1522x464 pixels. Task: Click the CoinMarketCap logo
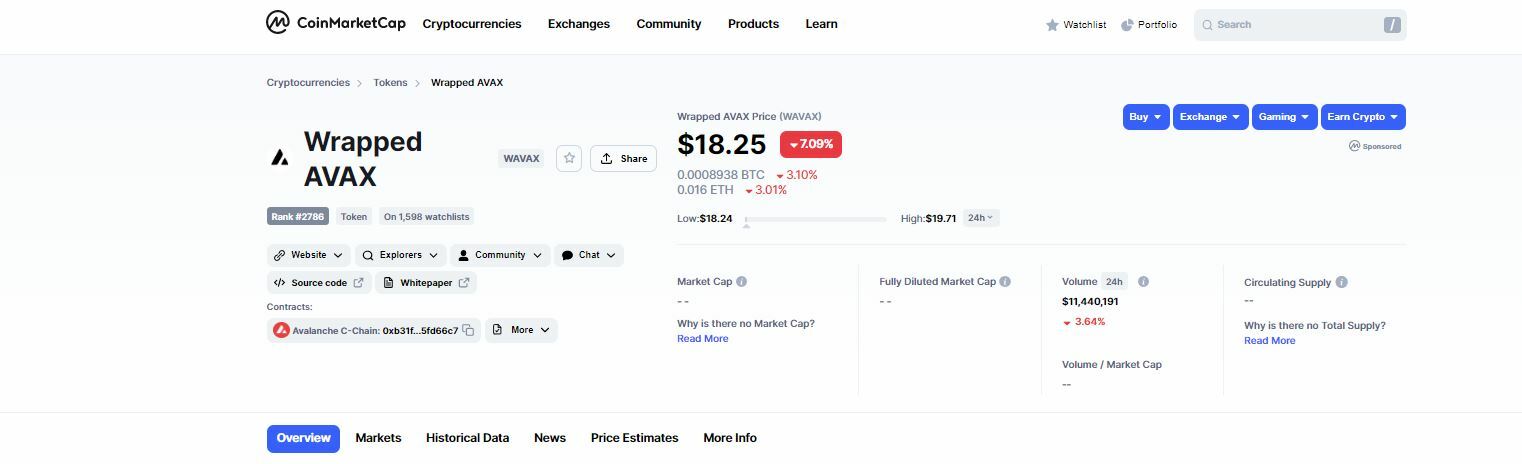335,23
